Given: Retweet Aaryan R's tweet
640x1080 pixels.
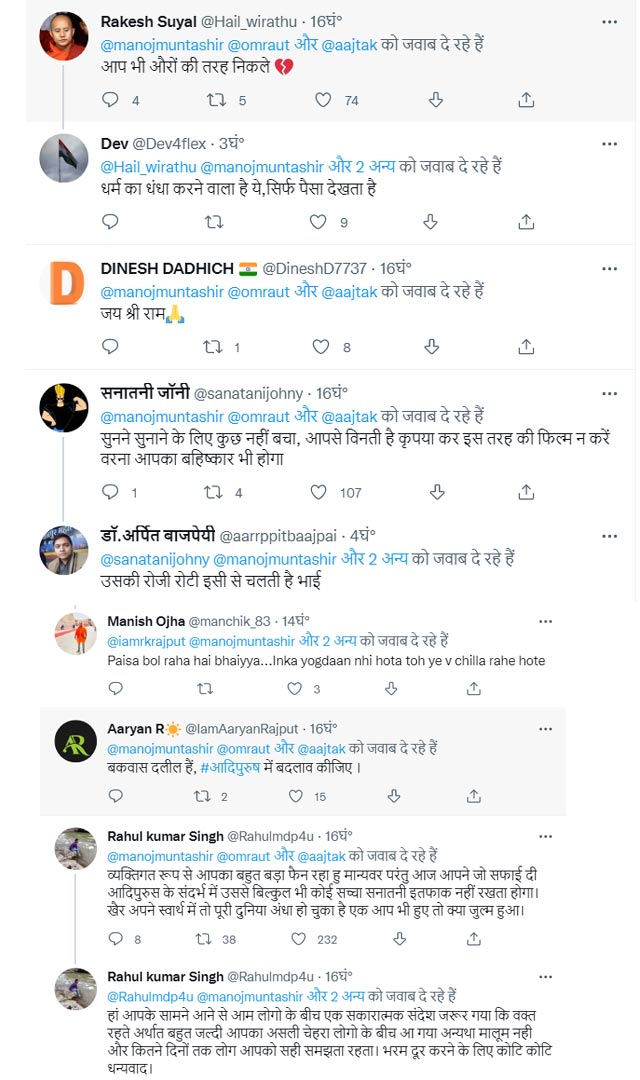Looking at the screenshot, I should 204,797.
